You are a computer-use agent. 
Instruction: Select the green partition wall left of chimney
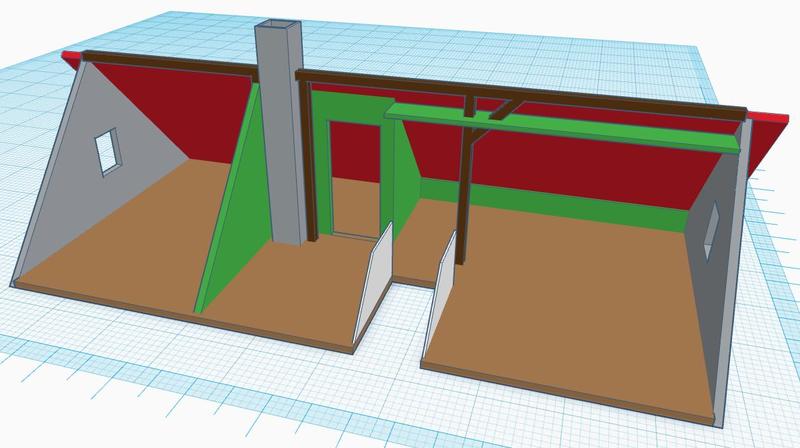tap(235, 204)
